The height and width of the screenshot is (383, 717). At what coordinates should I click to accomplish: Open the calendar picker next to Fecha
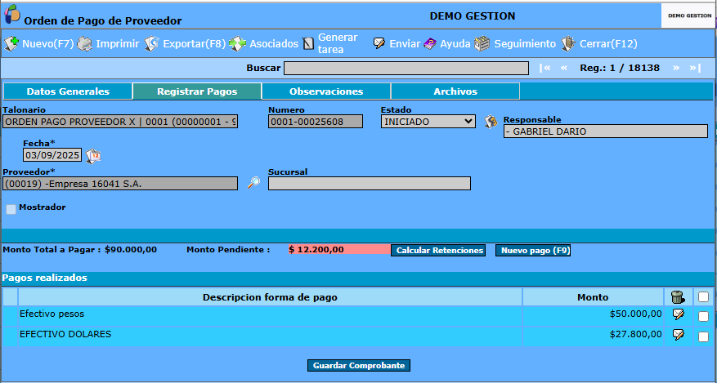[93, 156]
